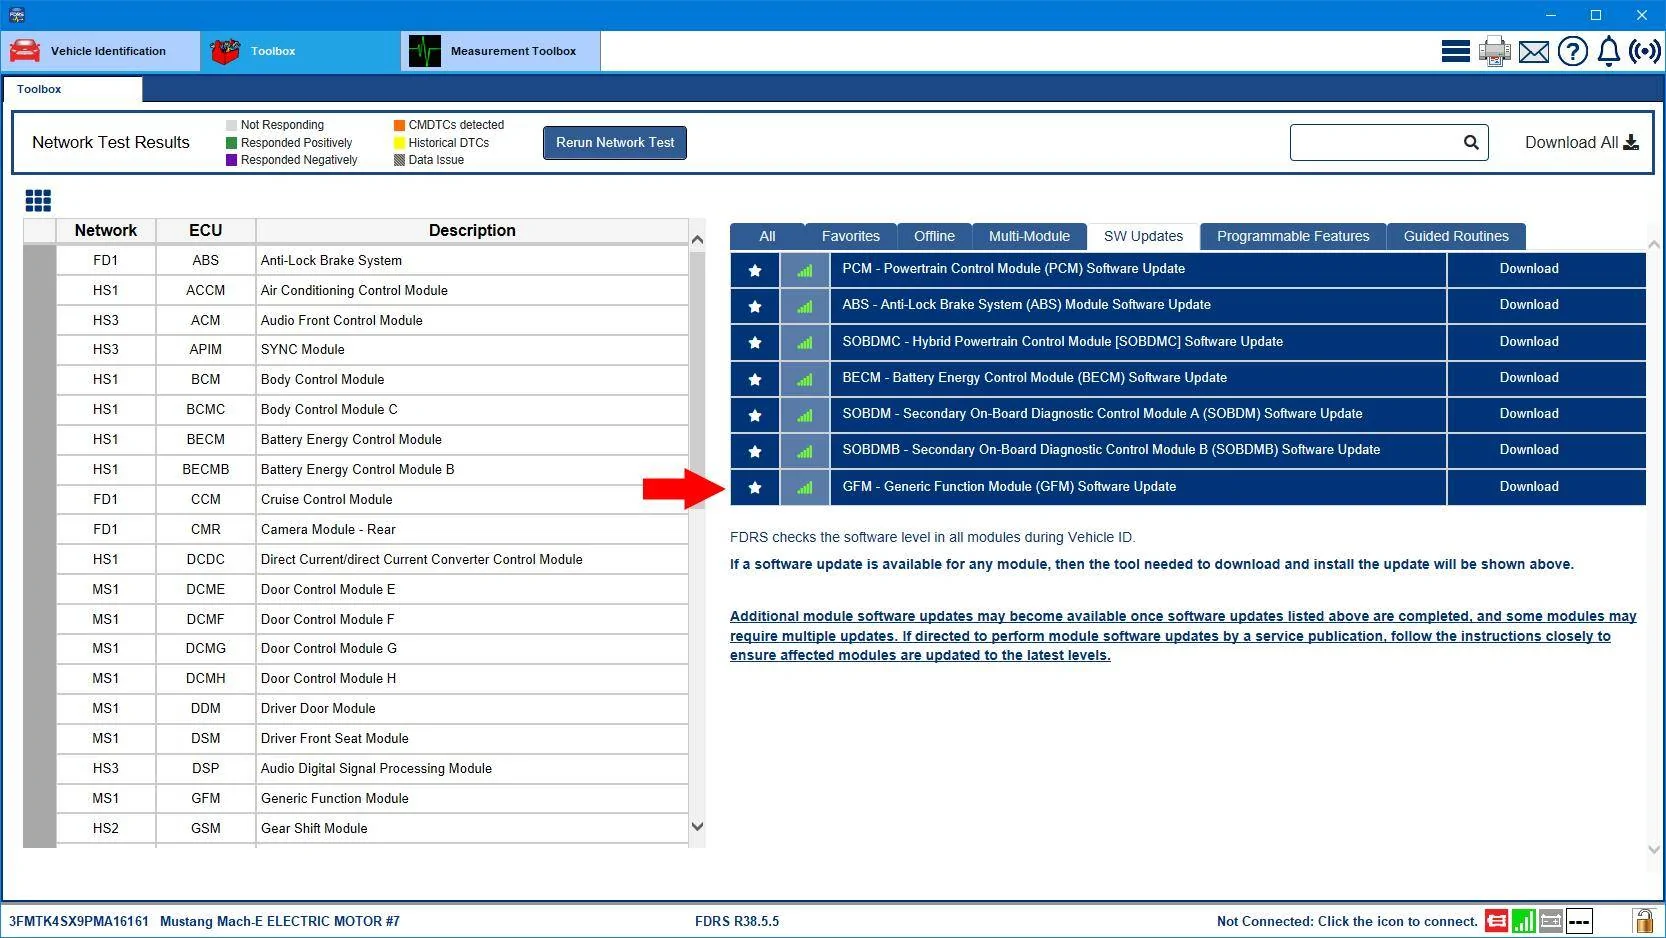This screenshot has height=938, width=1666.
Task: Select Generic Function Module row
Action: click(372, 799)
